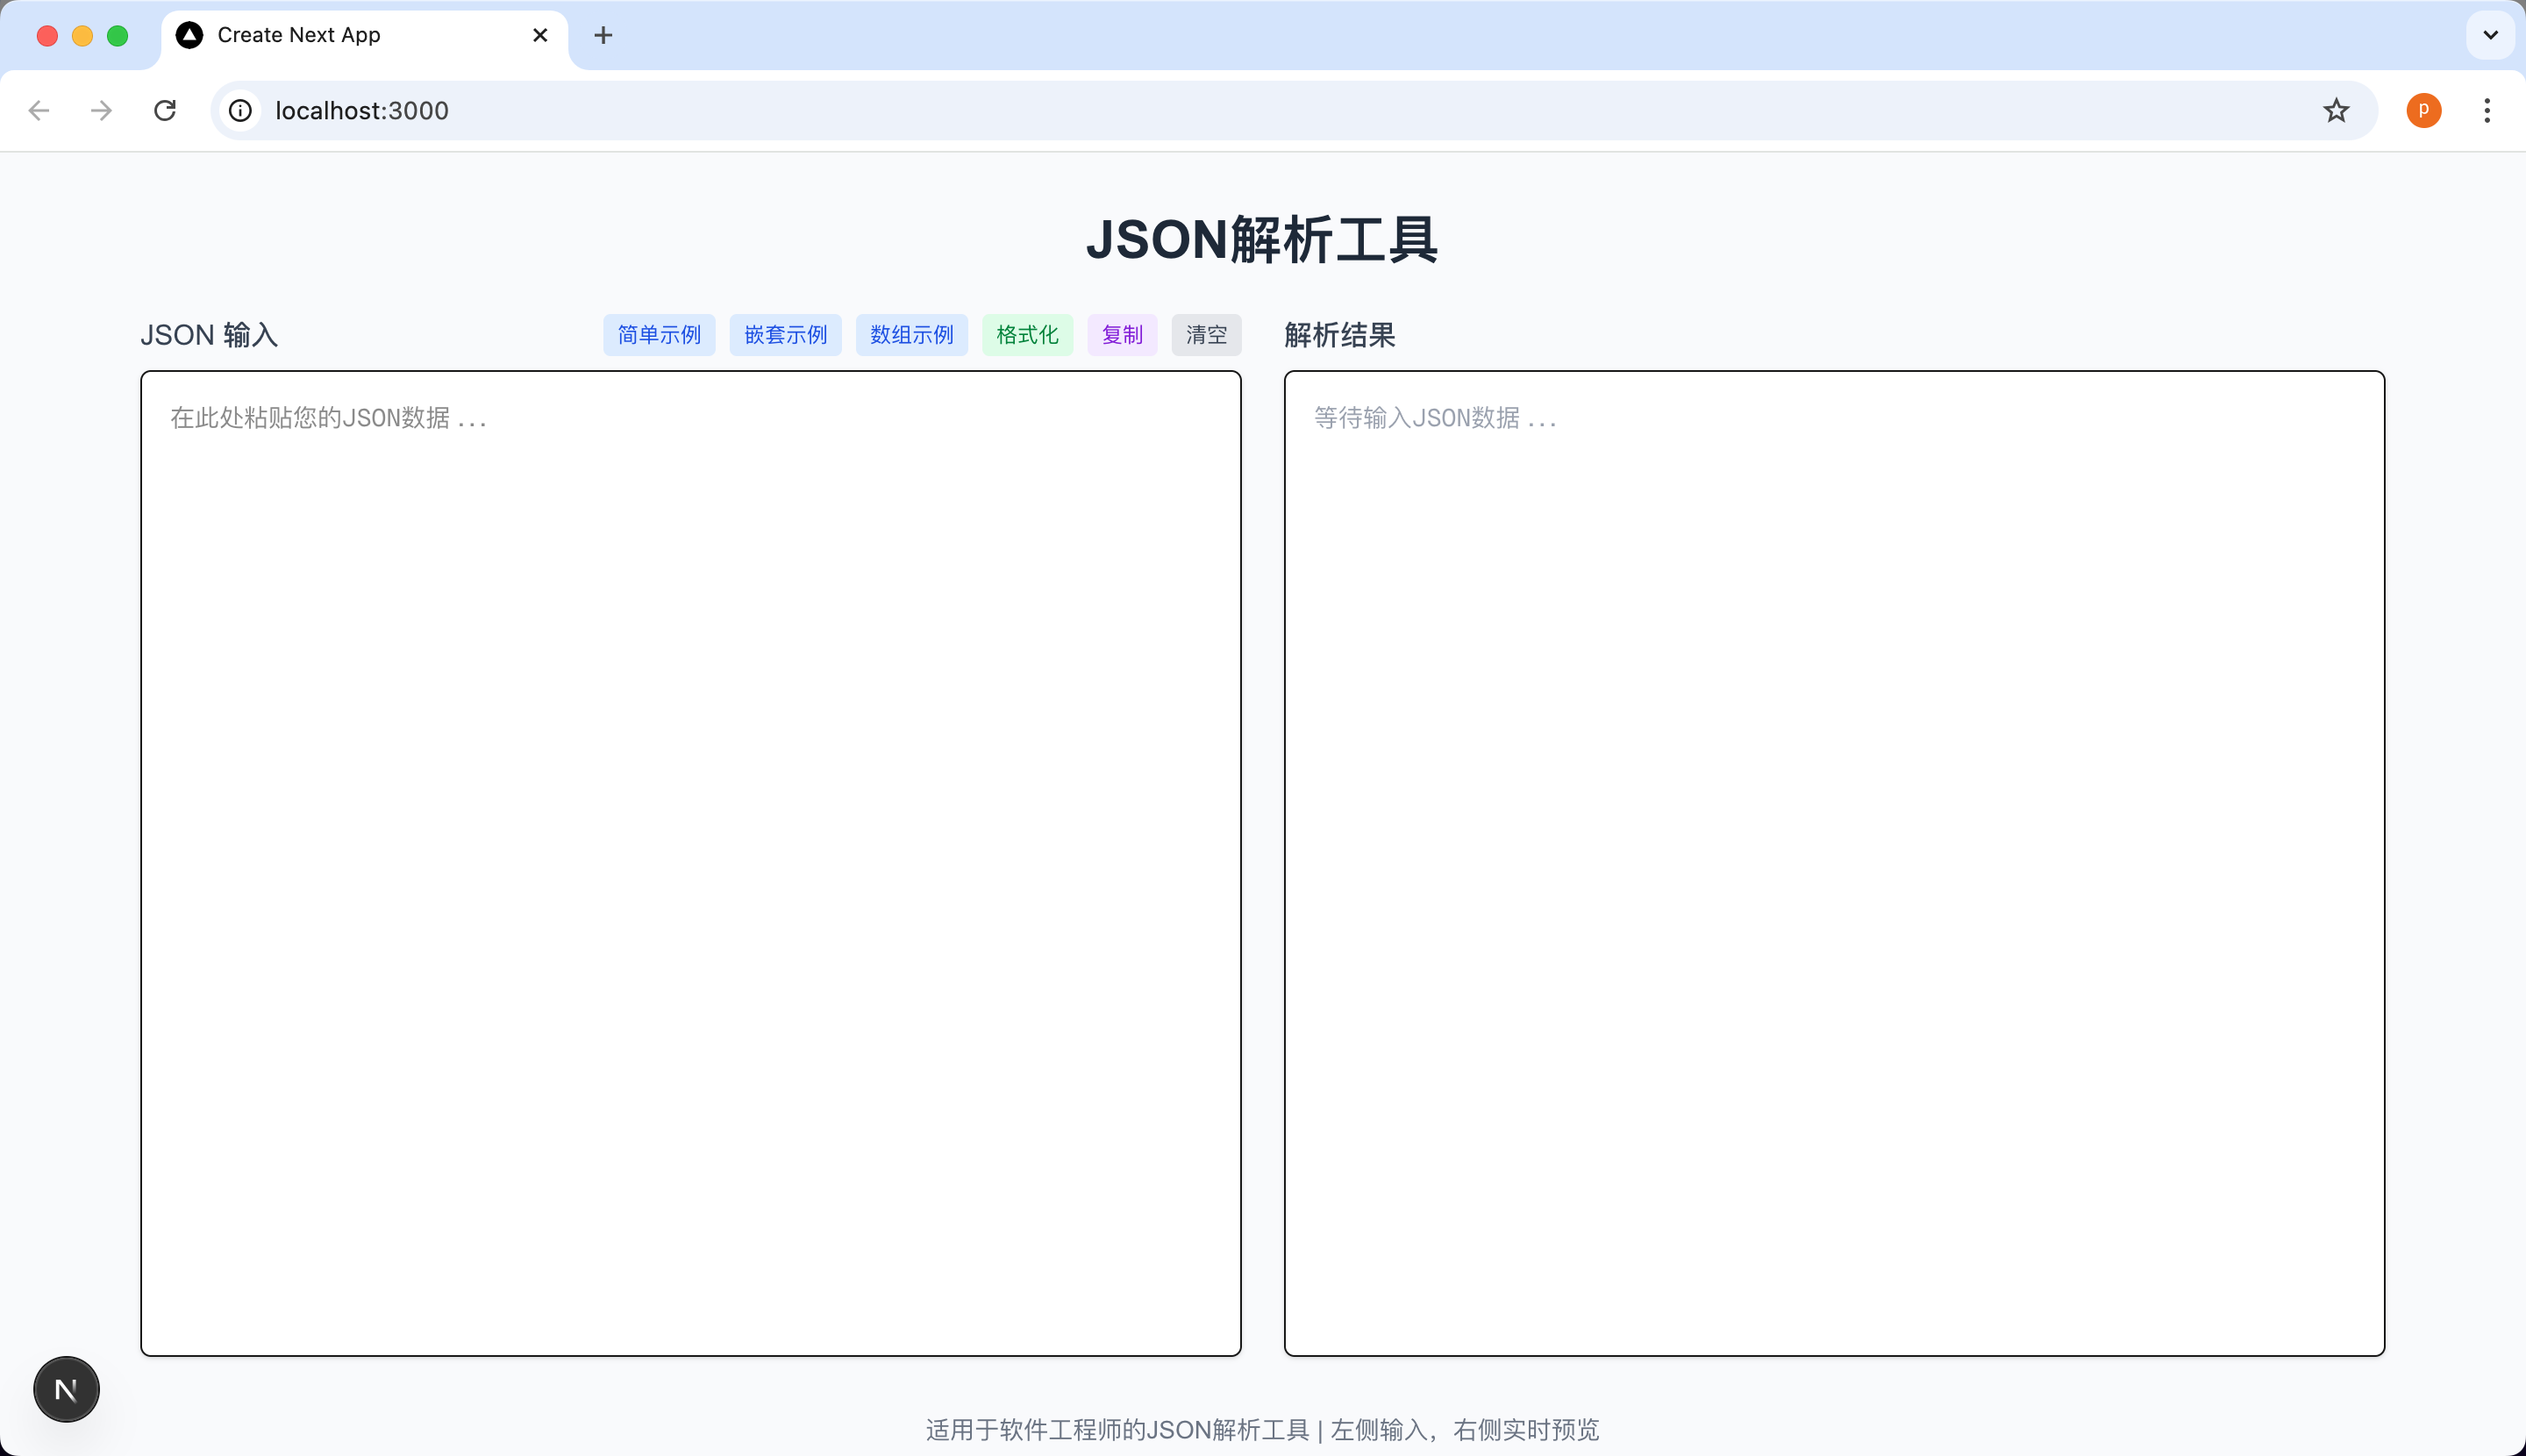Screen dimensions: 2526x1456
Task: Click the back navigation arrow
Action: point(39,110)
